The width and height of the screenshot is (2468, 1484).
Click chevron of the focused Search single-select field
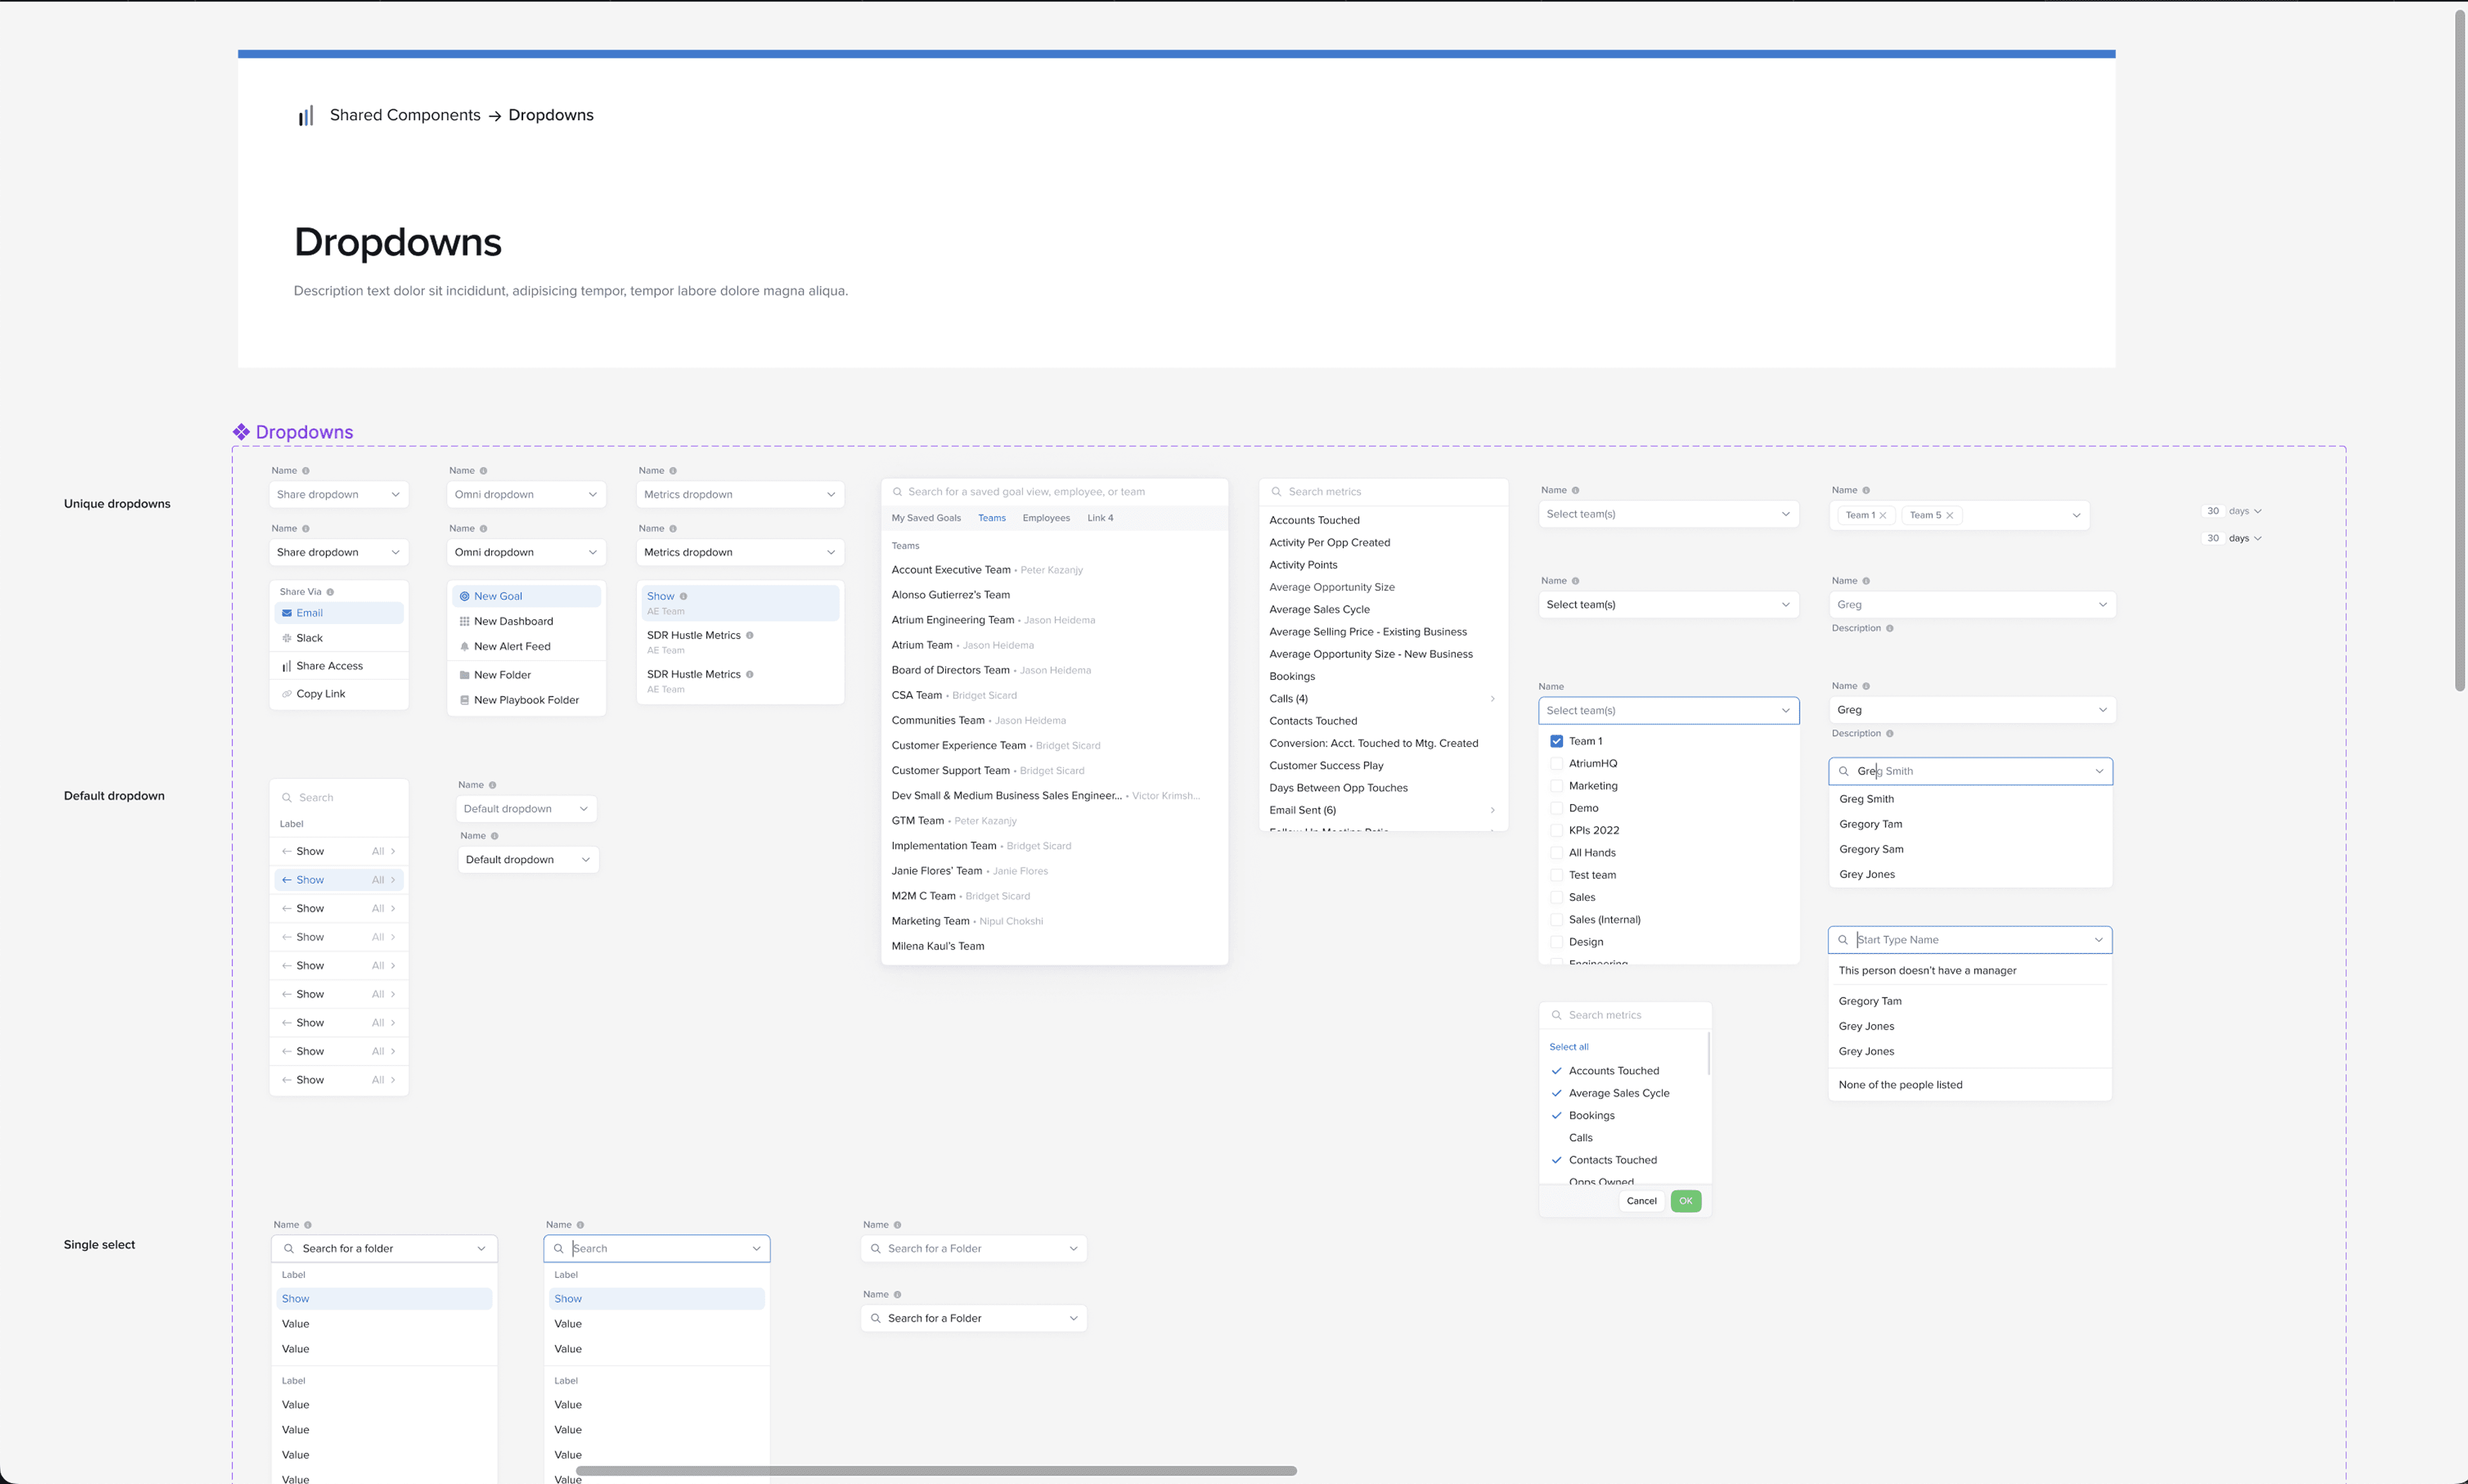(x=756, y=1249)
